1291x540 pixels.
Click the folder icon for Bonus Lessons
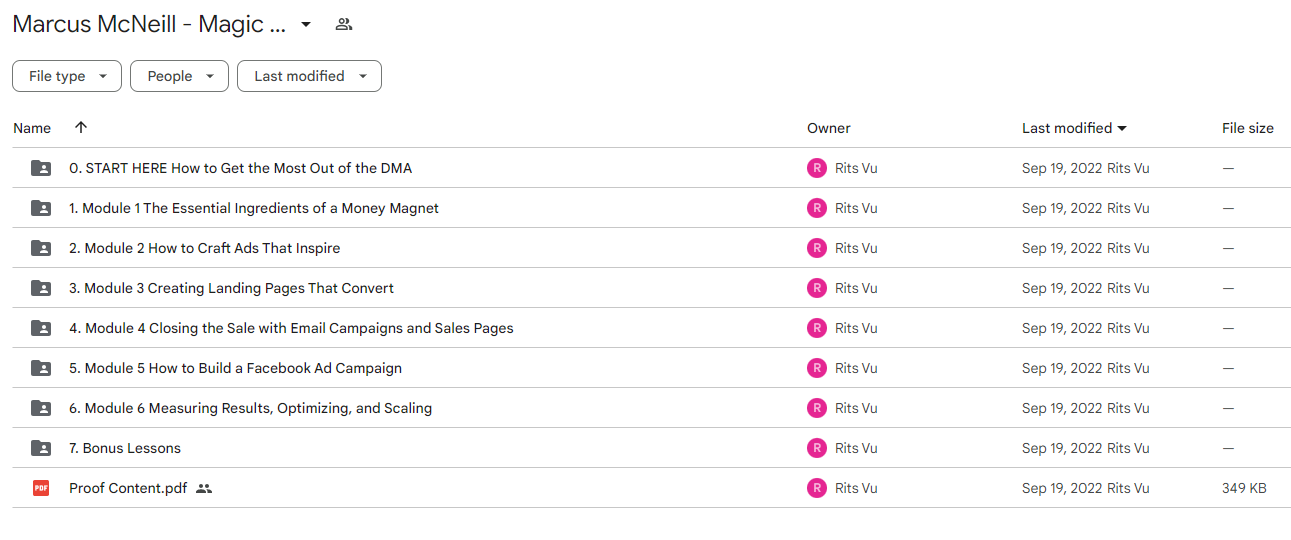click(41, 448)
